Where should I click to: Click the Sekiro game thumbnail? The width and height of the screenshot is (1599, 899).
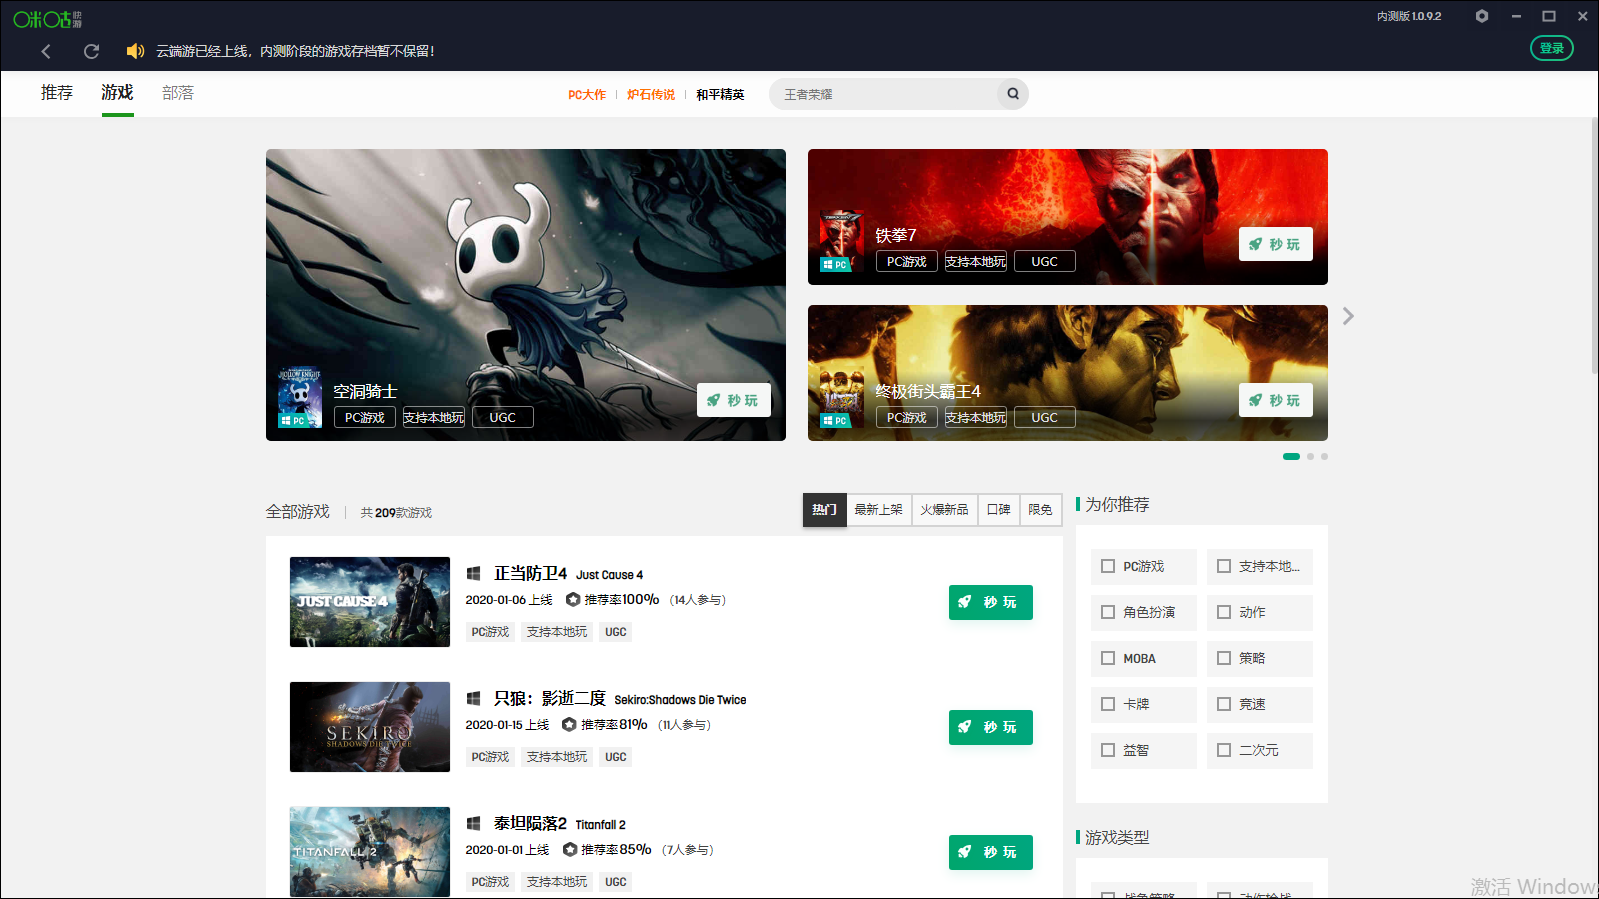tap(370, 727)
